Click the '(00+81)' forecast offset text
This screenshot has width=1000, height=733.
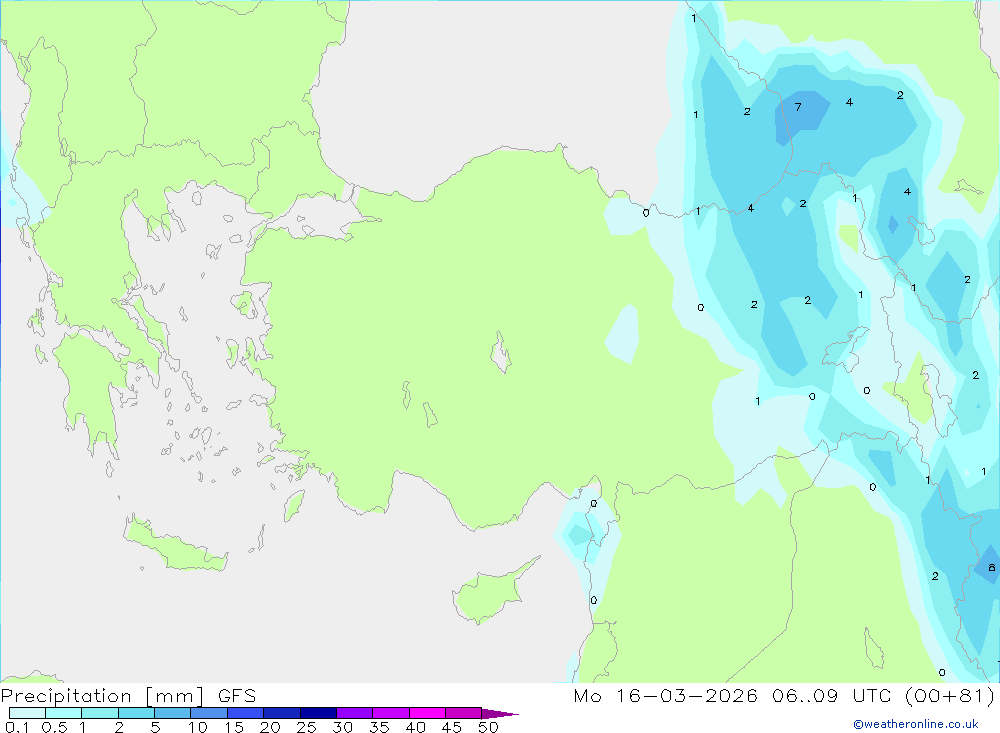click(950, 695)
